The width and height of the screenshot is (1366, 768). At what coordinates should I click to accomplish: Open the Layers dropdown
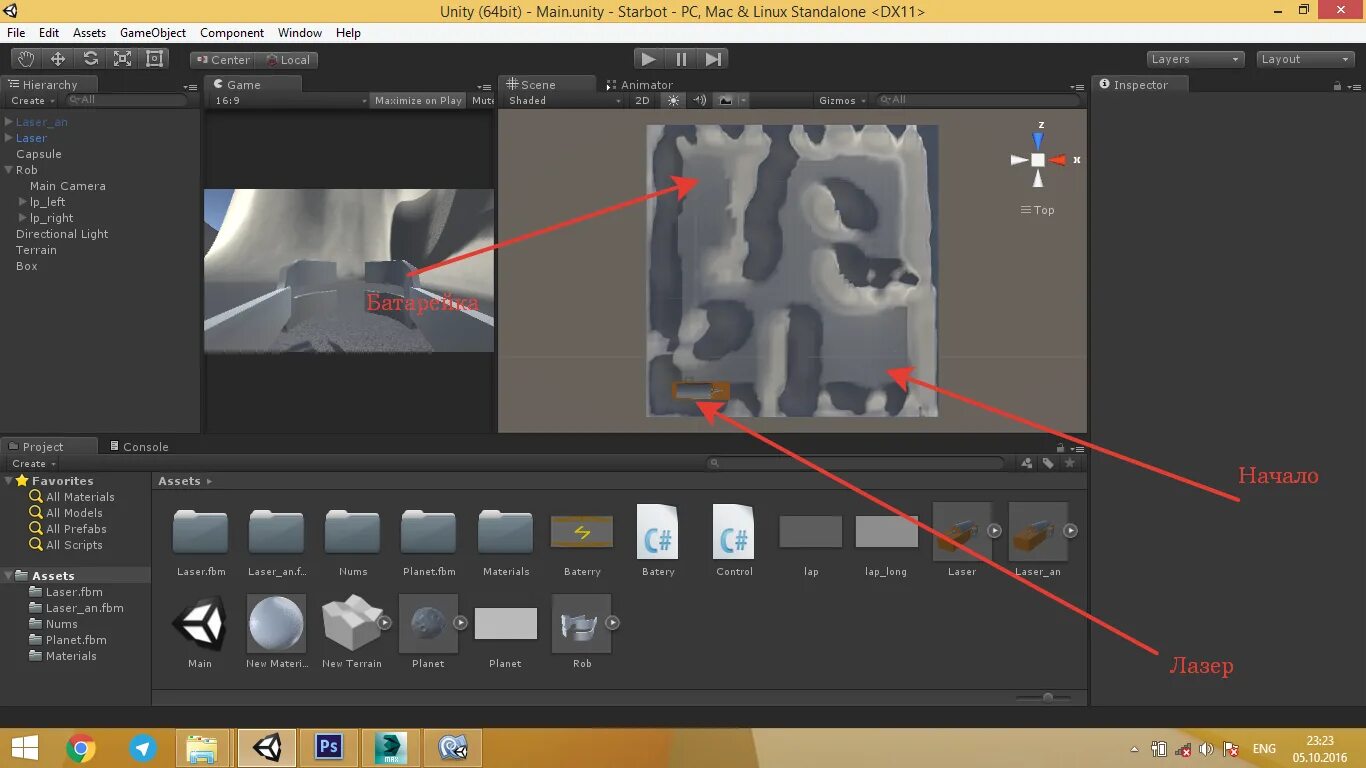click(1195, 59)
